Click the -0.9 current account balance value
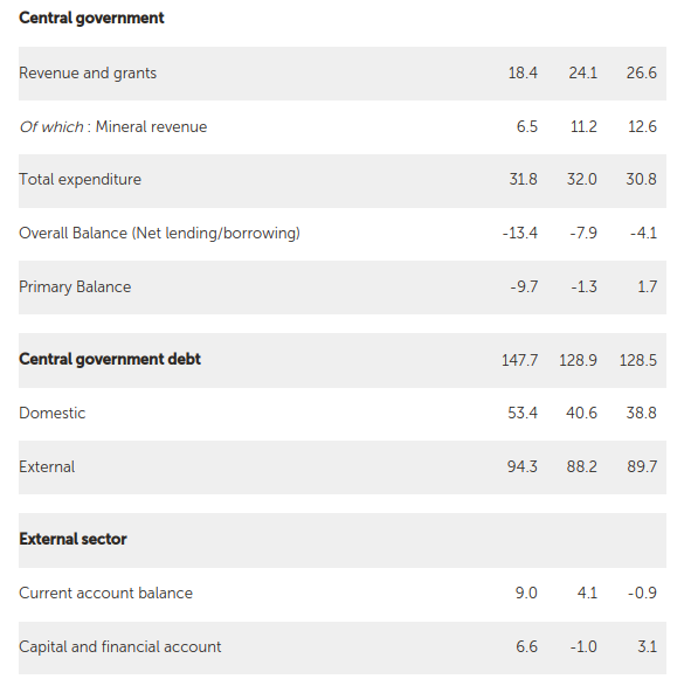Image resolution: width=691 pixels, height=679 pixels. pos(641,593)
